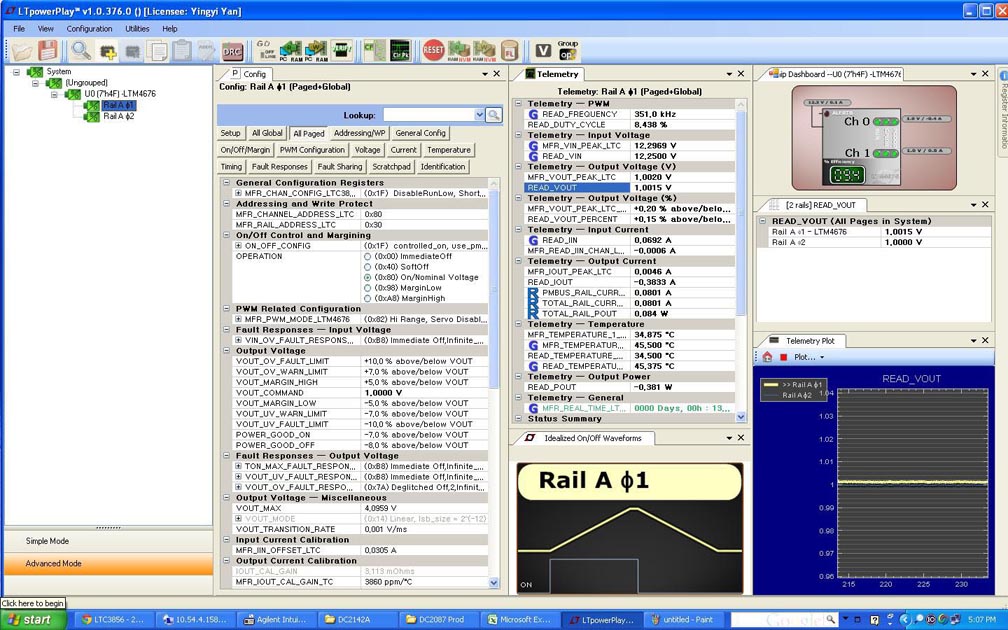Select the Idealized On/Off Waveforms tab
The height and width of the screenshot is (630, 1008).
tap(586, 438)
